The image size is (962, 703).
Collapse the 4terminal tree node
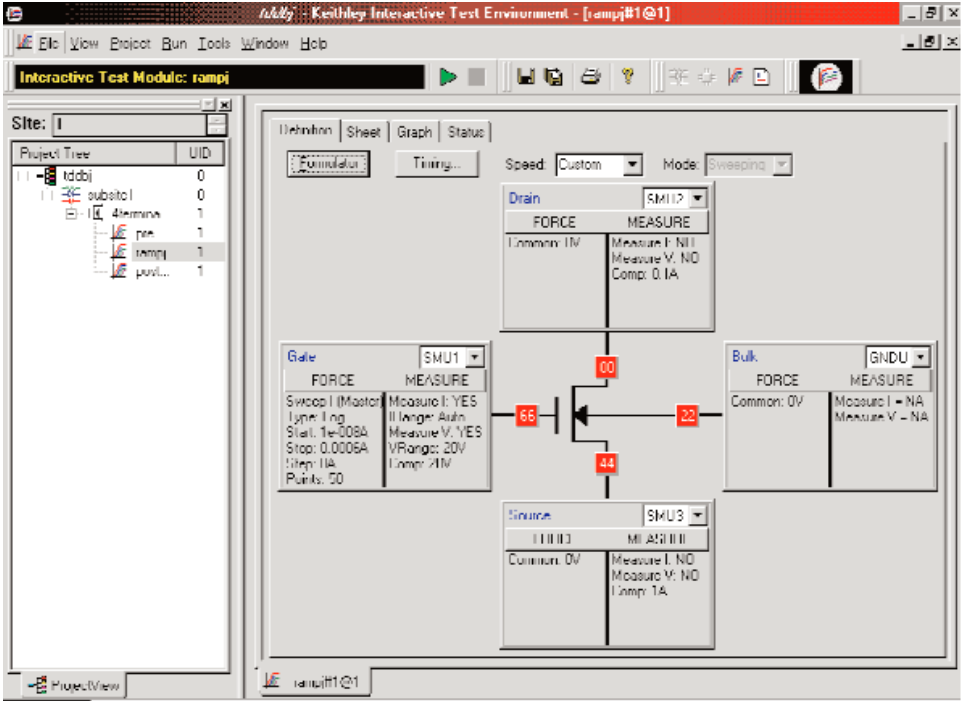pos(74,212)
